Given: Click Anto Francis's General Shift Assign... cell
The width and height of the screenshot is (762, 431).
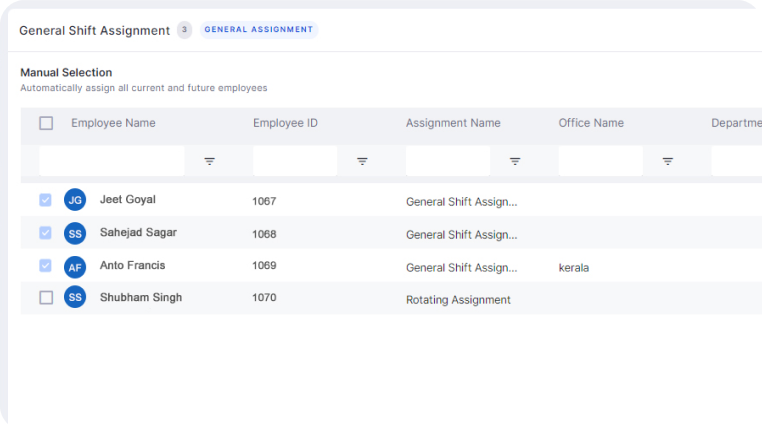Looking at the screenshot, I should coord(462,268).
